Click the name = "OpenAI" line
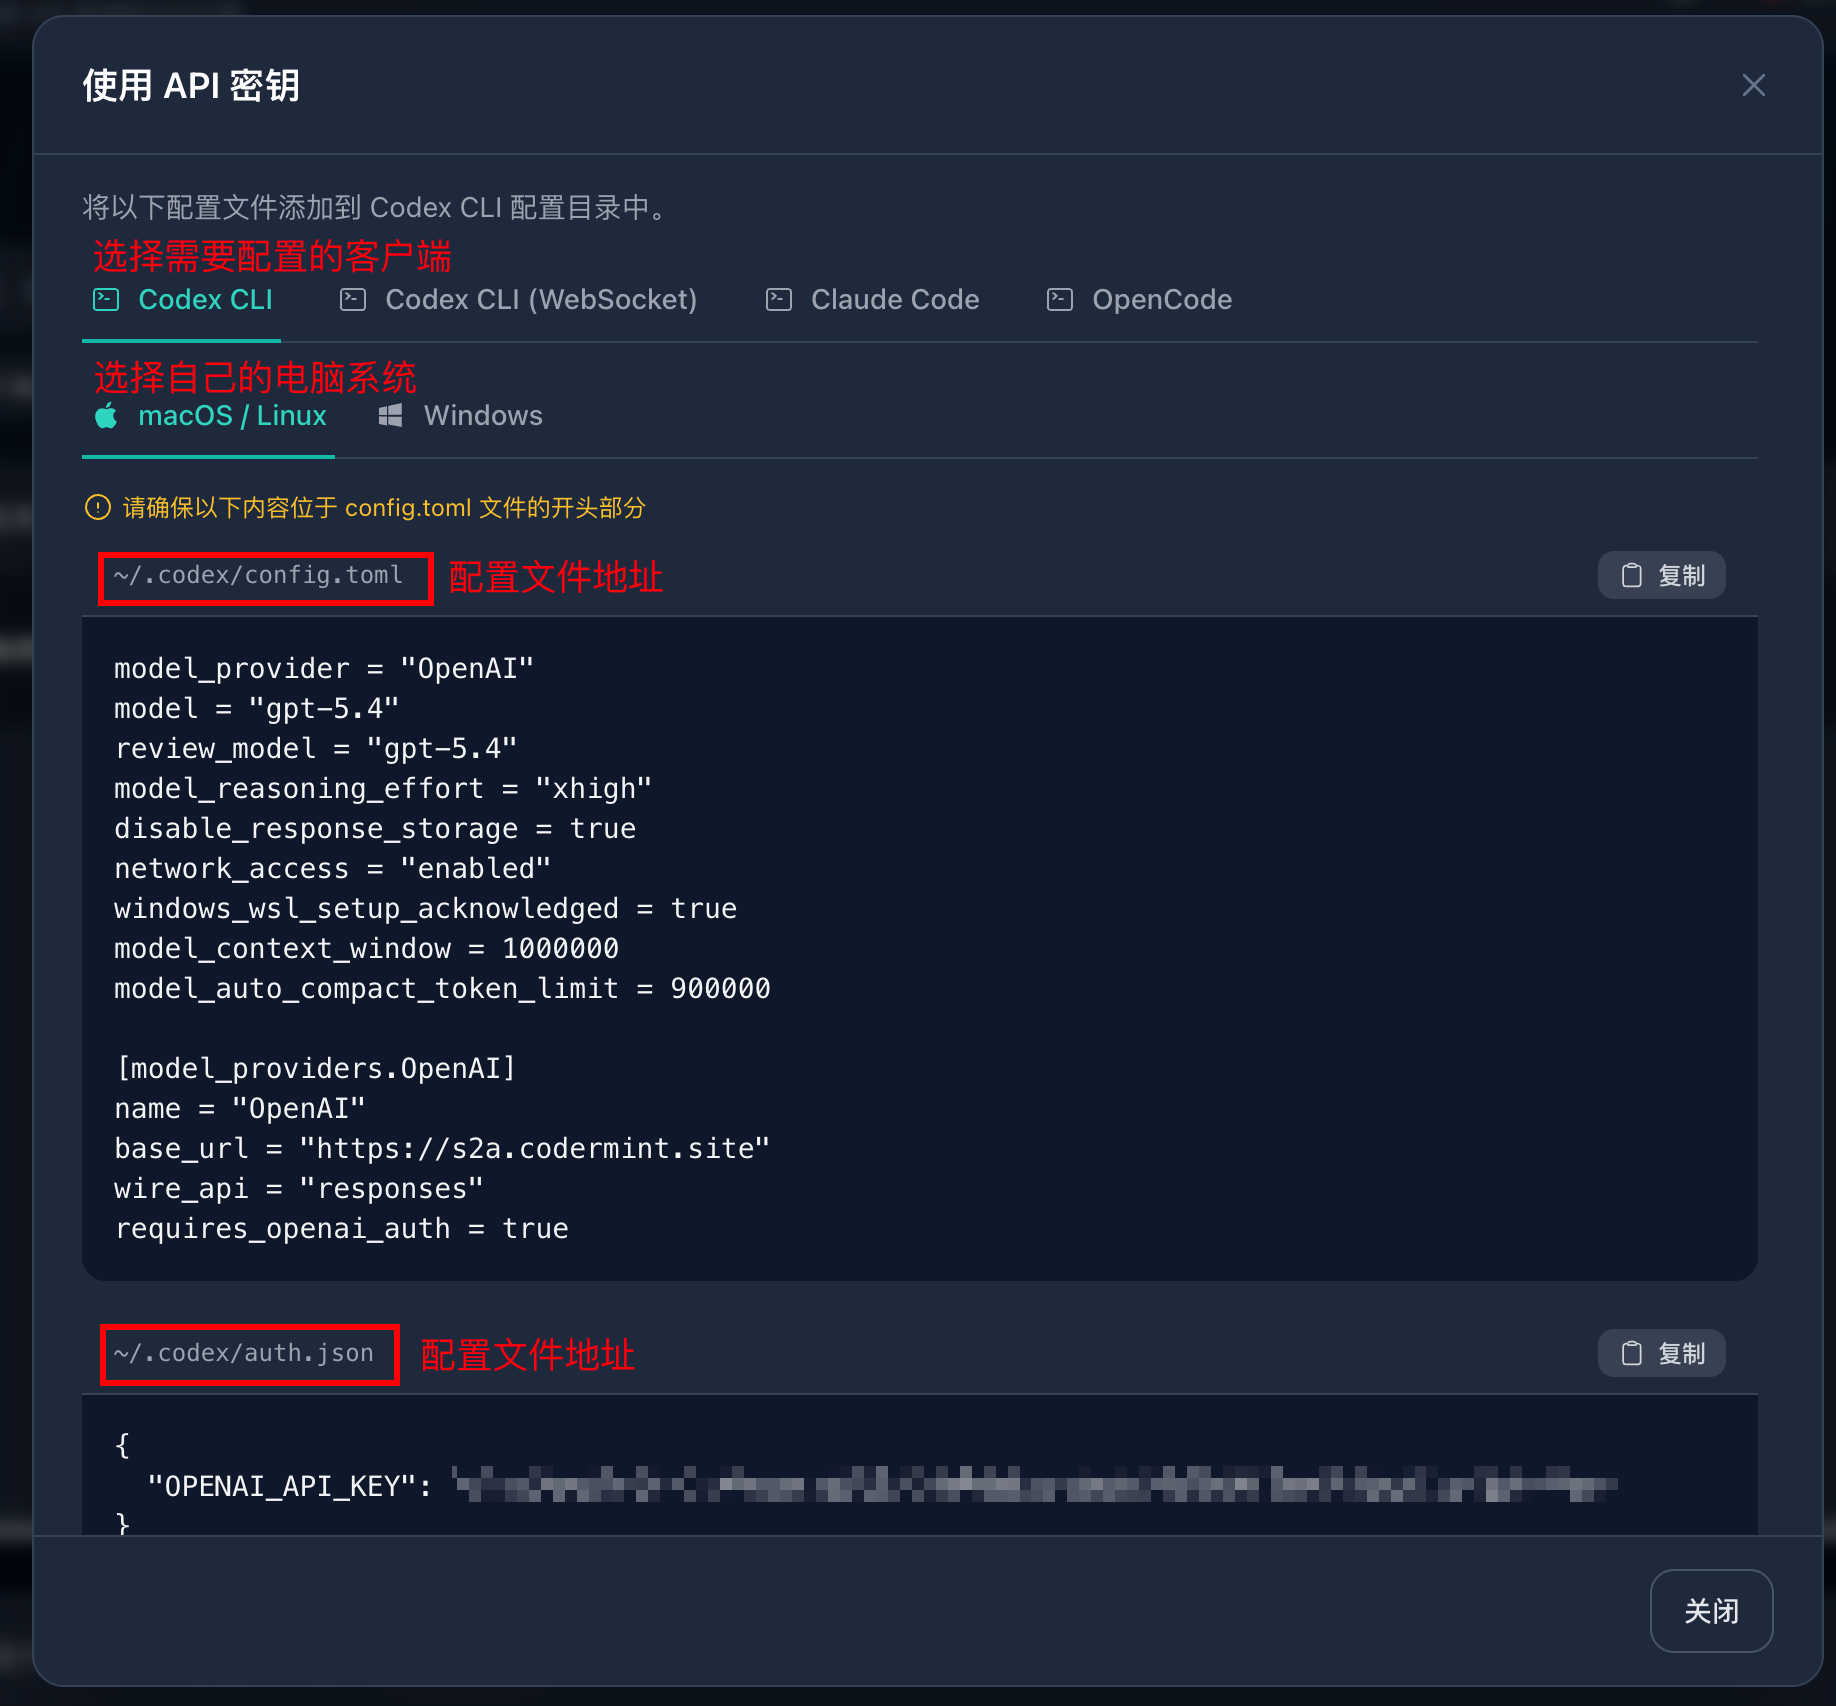This screenshot has width=1836, height=1706. [240, 1108]
